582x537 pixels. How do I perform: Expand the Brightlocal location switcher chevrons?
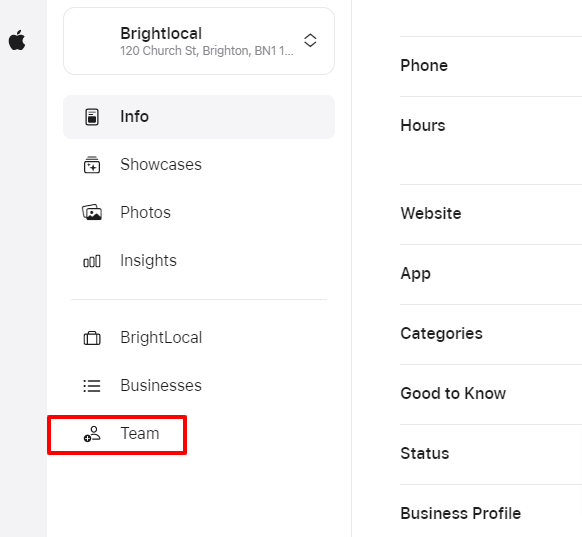click(310, 40)
